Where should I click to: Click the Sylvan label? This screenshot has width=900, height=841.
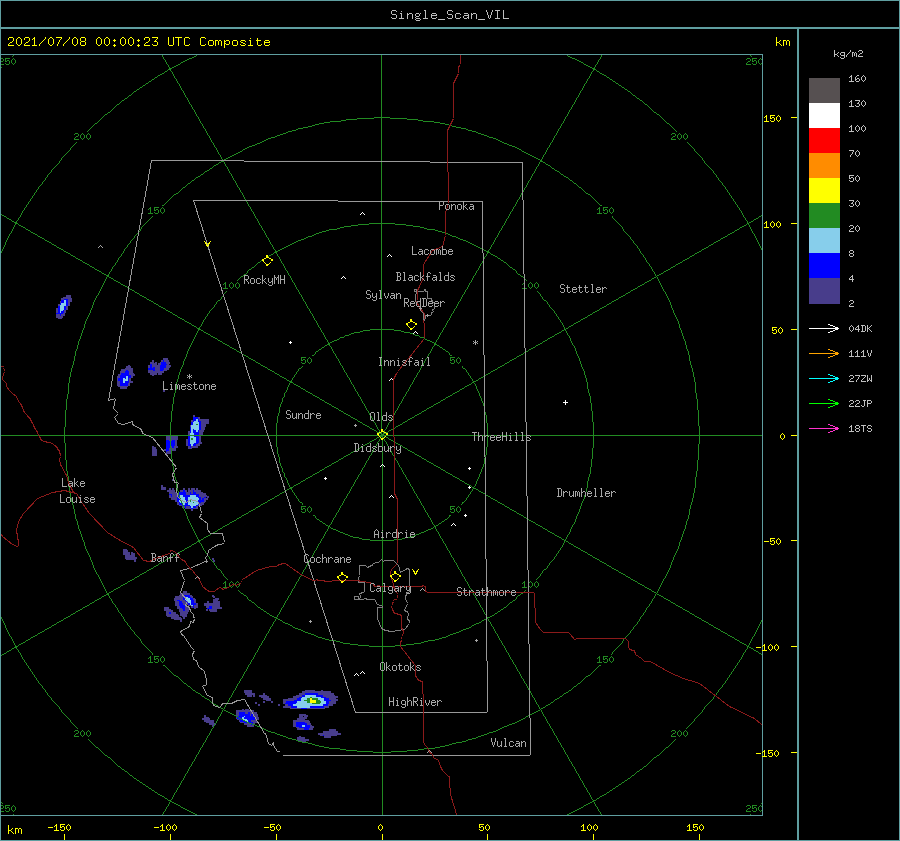coord(383,295)
